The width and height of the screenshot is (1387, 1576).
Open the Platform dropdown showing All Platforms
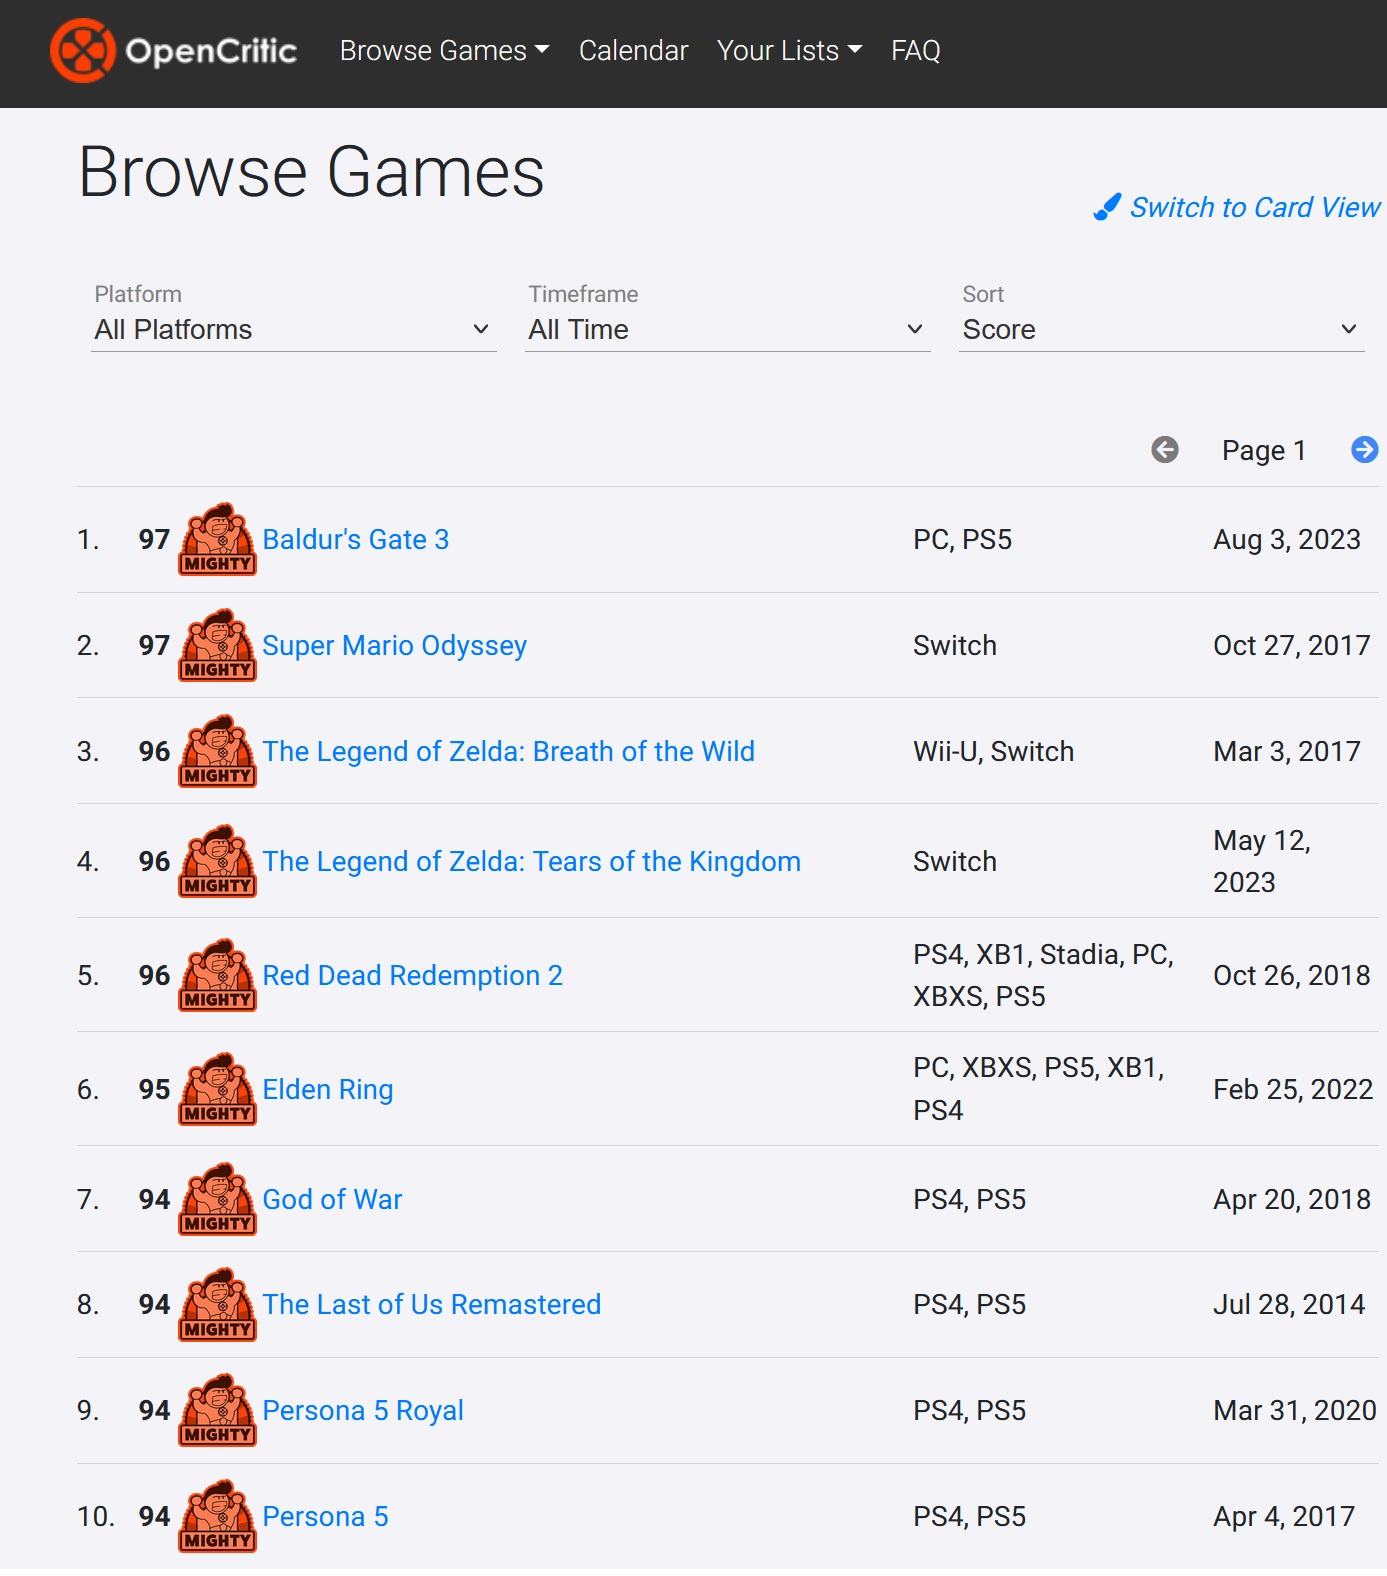pos(294,330)
